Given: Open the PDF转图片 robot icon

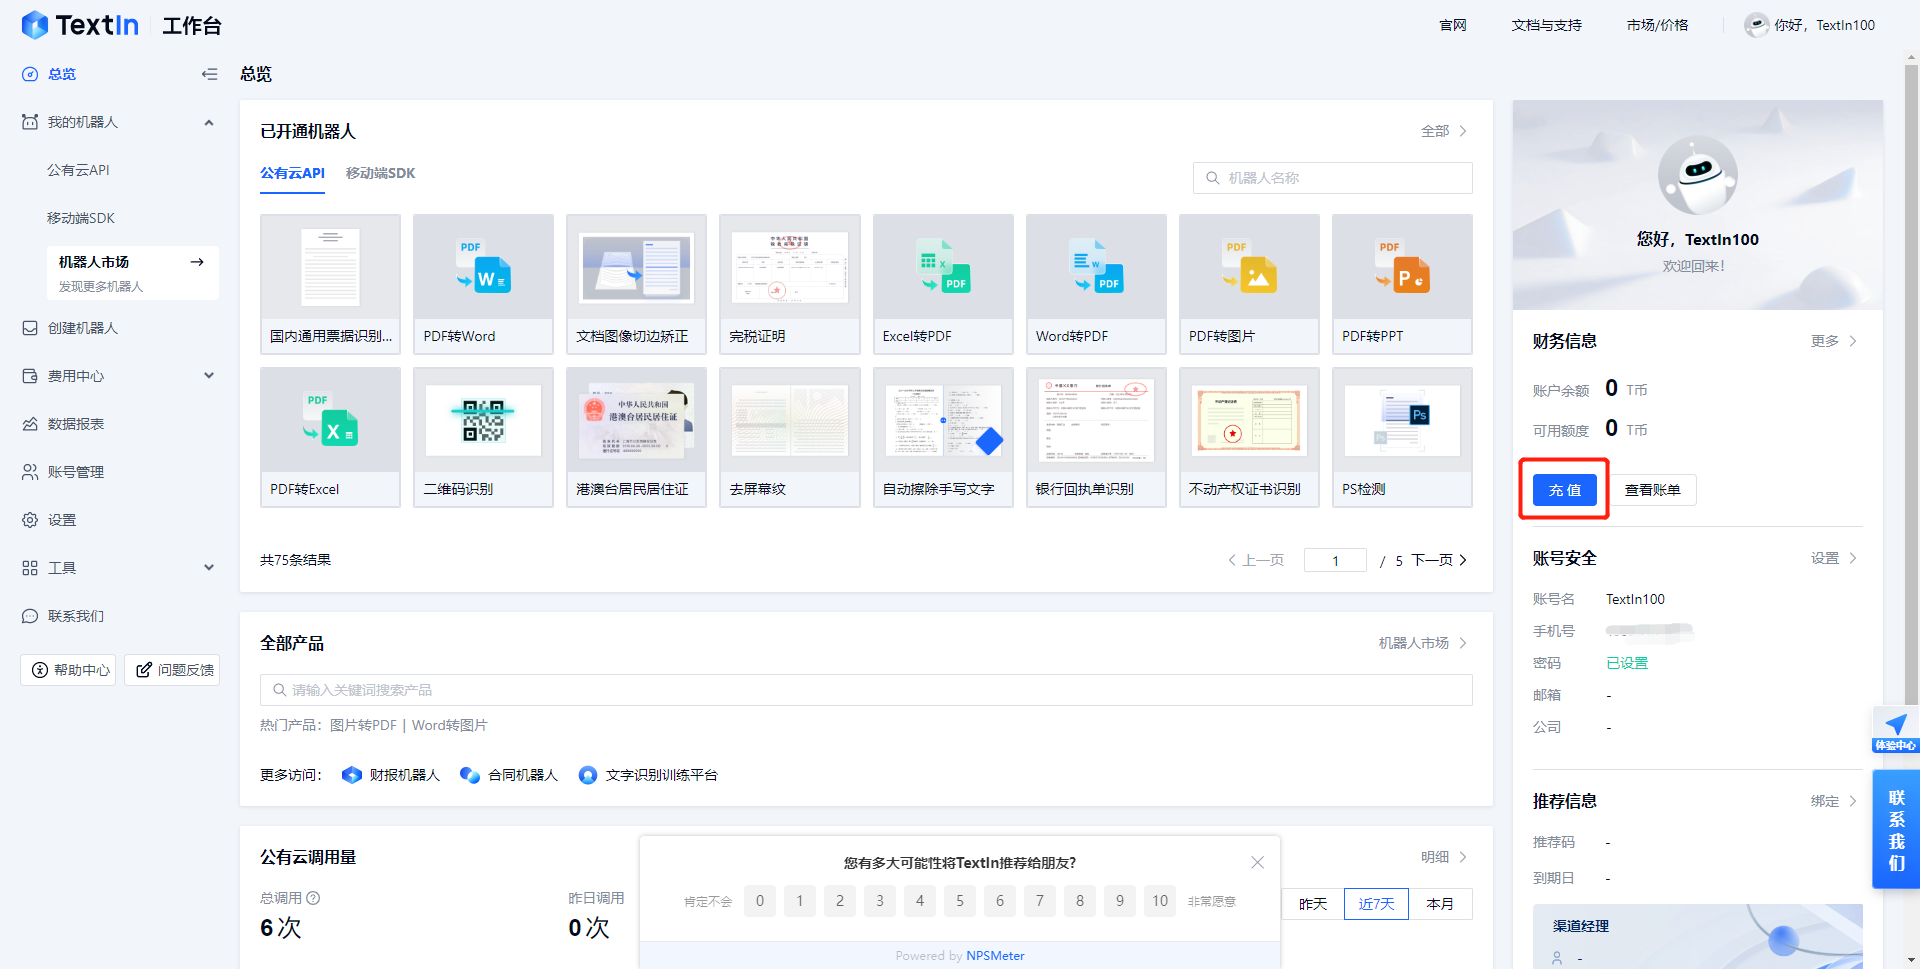Looking at the screenshot, I should (x=1249, y=267).
